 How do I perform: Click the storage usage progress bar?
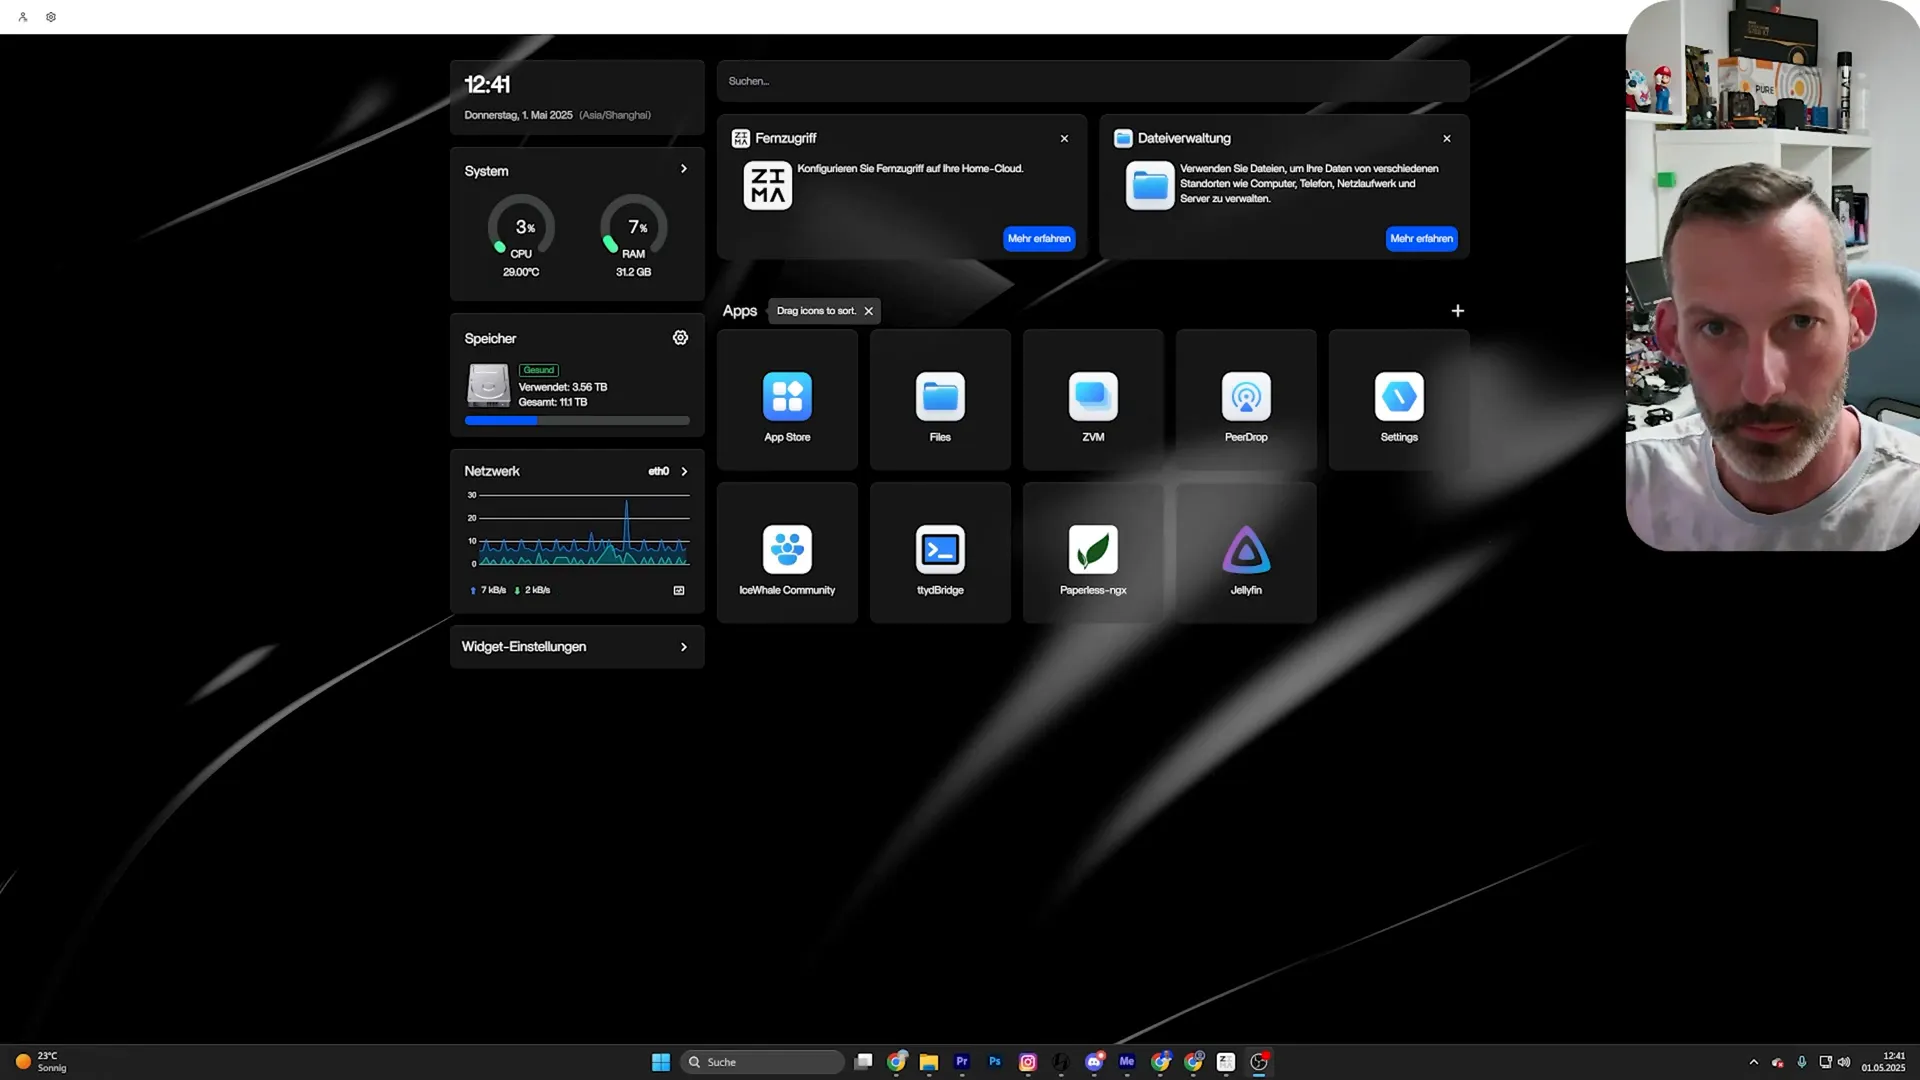(577, 421)
